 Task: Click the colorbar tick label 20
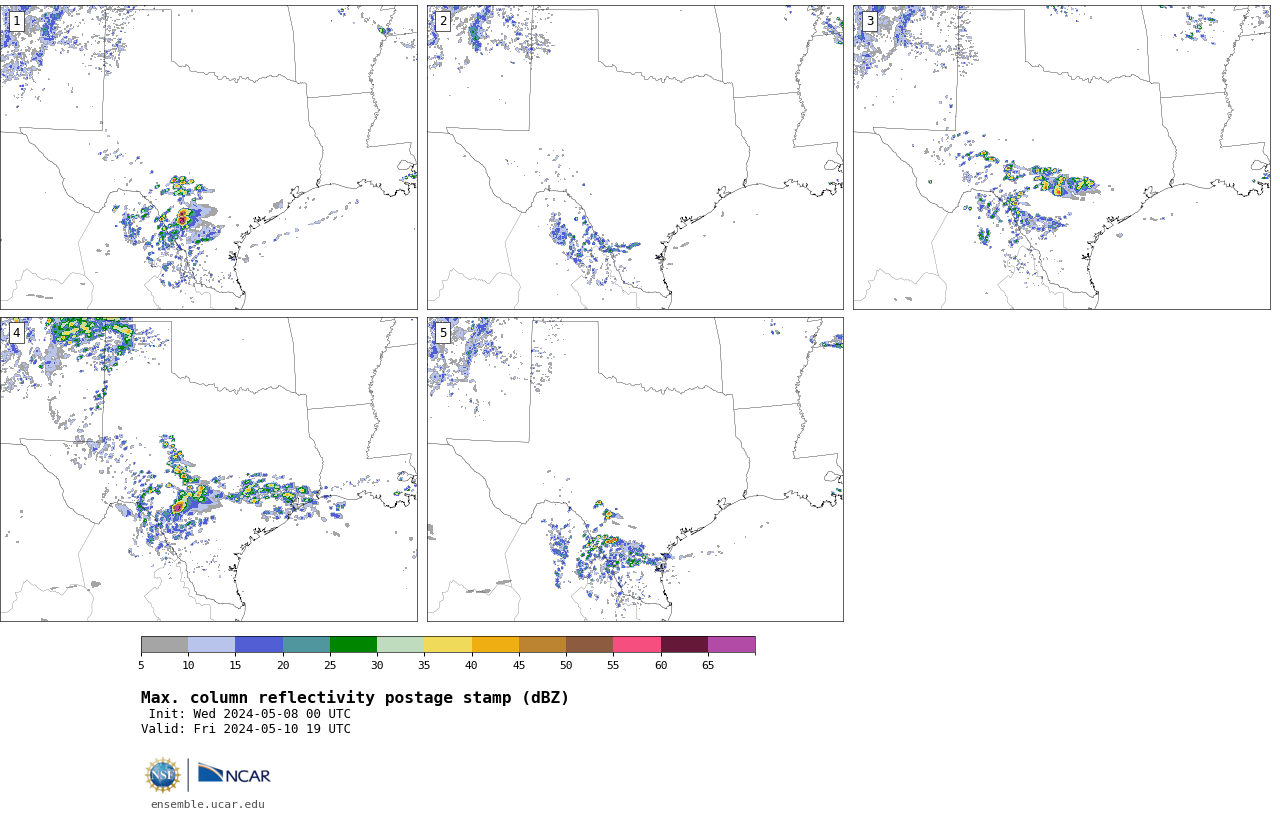pos(283,665)
